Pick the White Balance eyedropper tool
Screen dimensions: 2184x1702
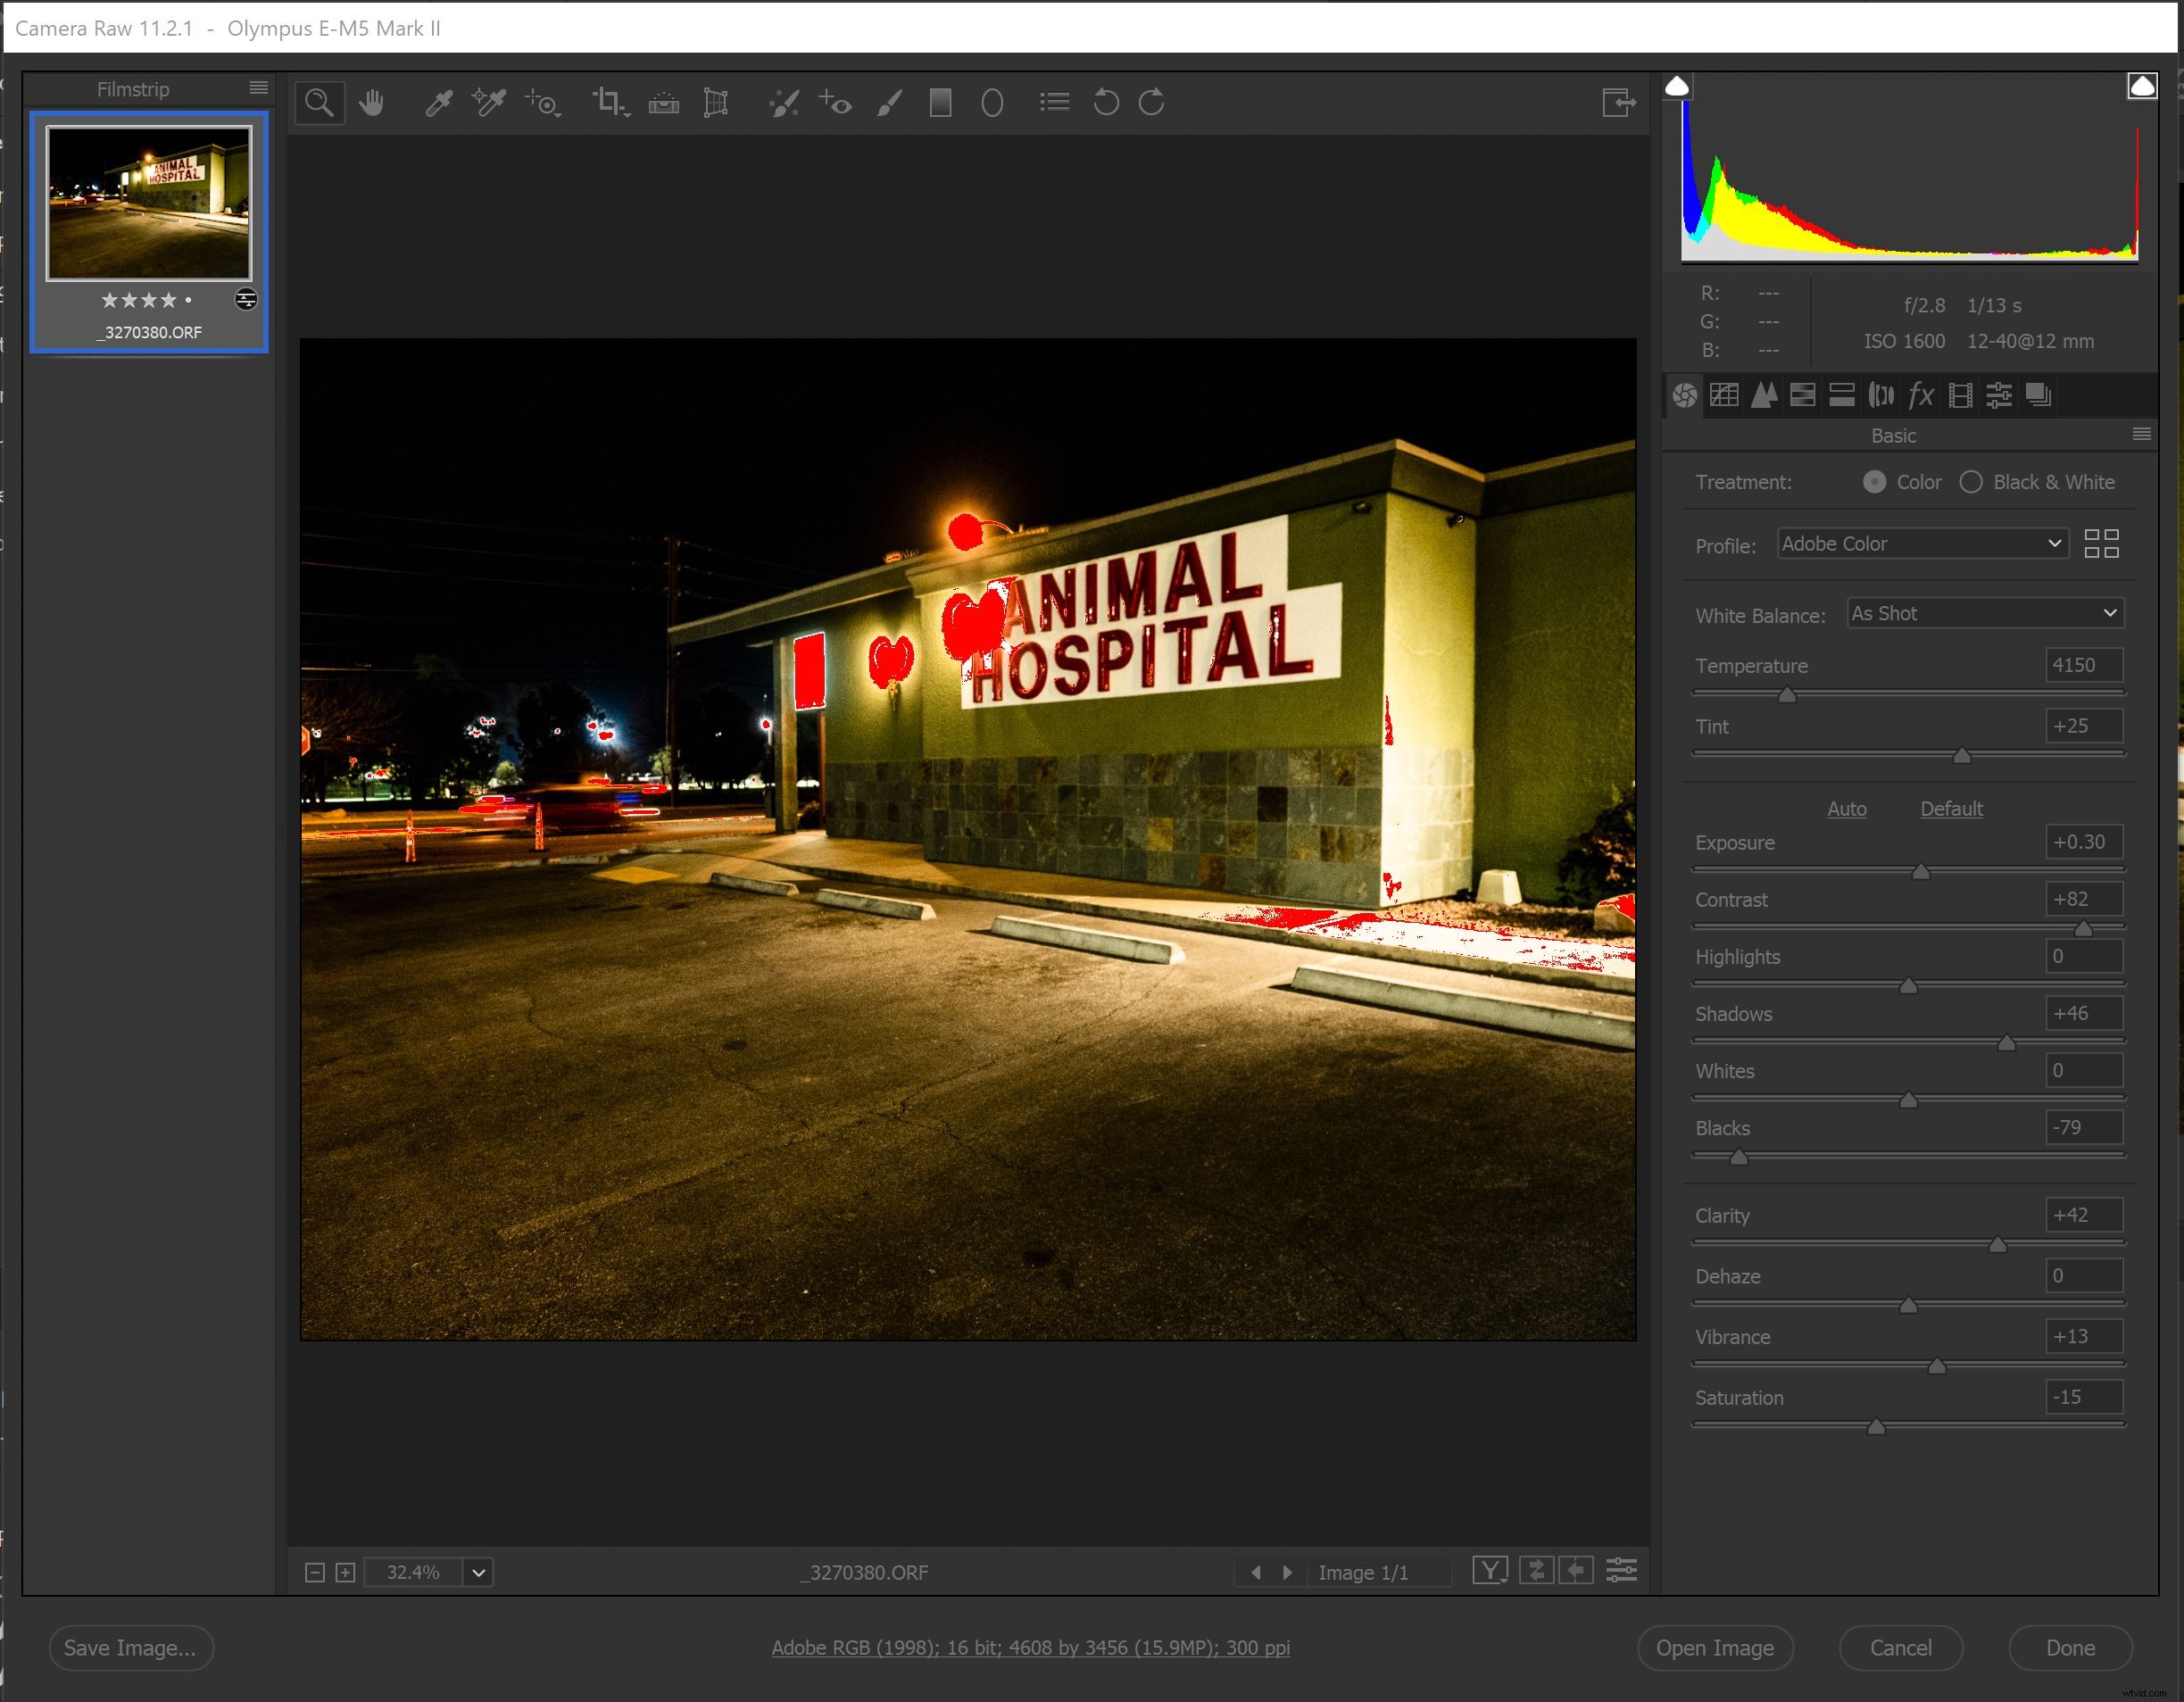click(440, 102)
